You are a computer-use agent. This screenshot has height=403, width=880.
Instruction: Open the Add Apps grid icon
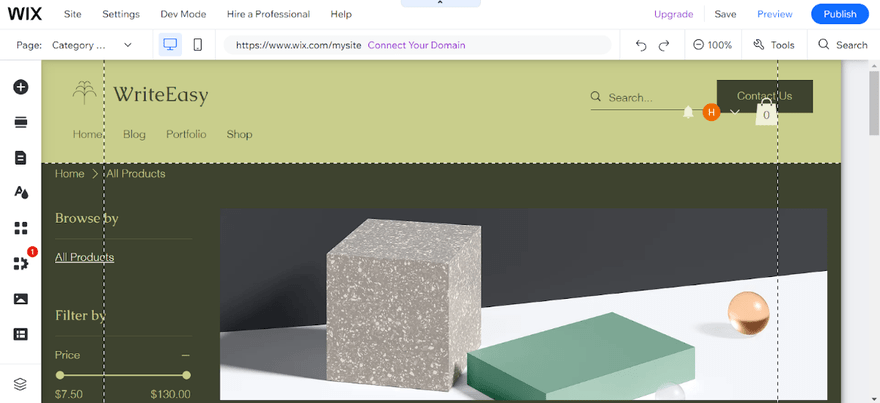[x=21, y=228]
